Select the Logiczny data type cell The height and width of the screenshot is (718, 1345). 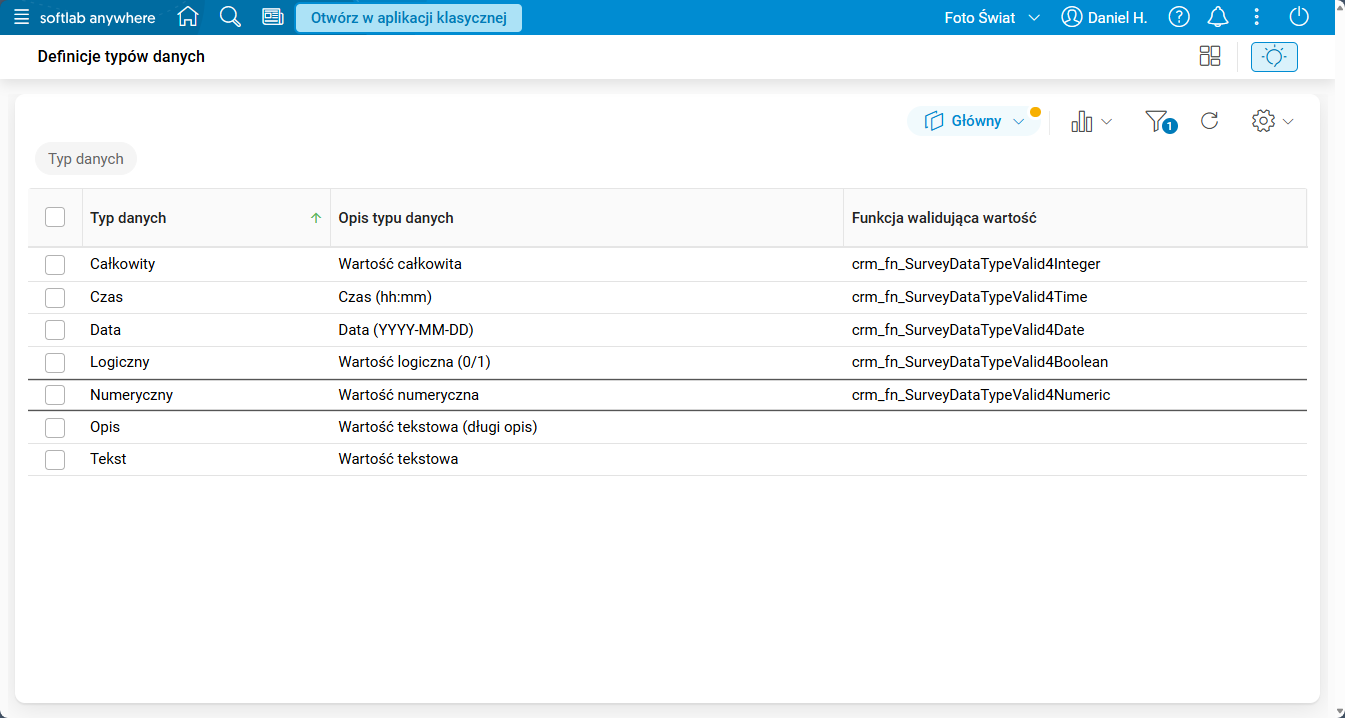tap(206, 362)
